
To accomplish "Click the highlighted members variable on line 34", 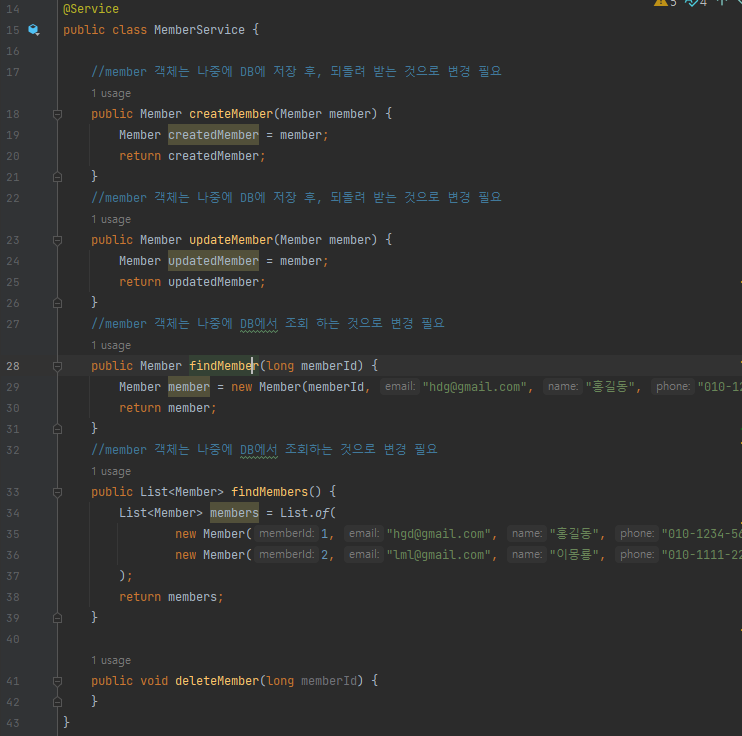I will click(234, 513).
